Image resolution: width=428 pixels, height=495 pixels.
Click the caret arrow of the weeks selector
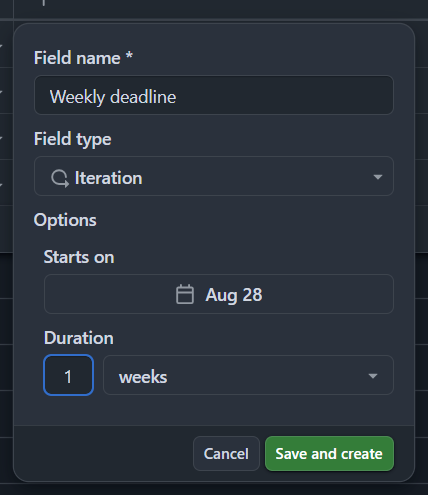[x=373, y=376]
